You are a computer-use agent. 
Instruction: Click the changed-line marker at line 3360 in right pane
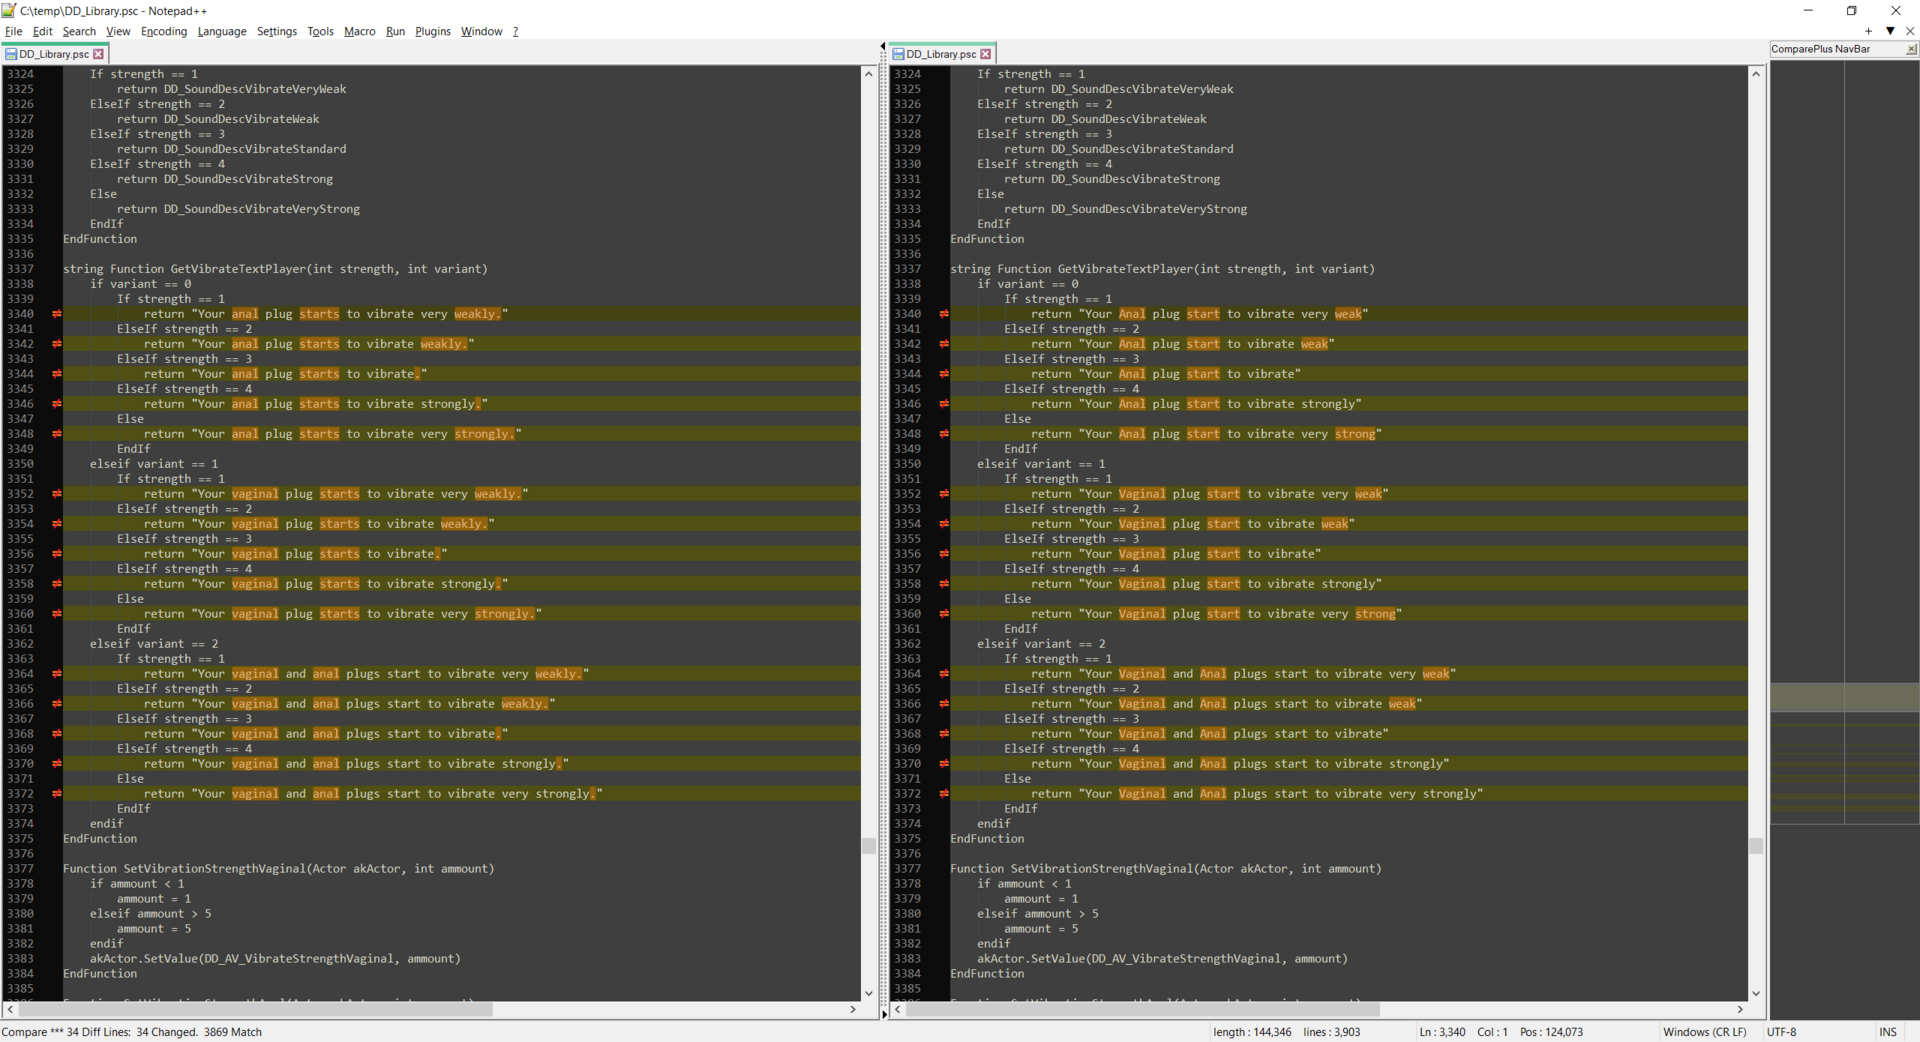(944, 614)
